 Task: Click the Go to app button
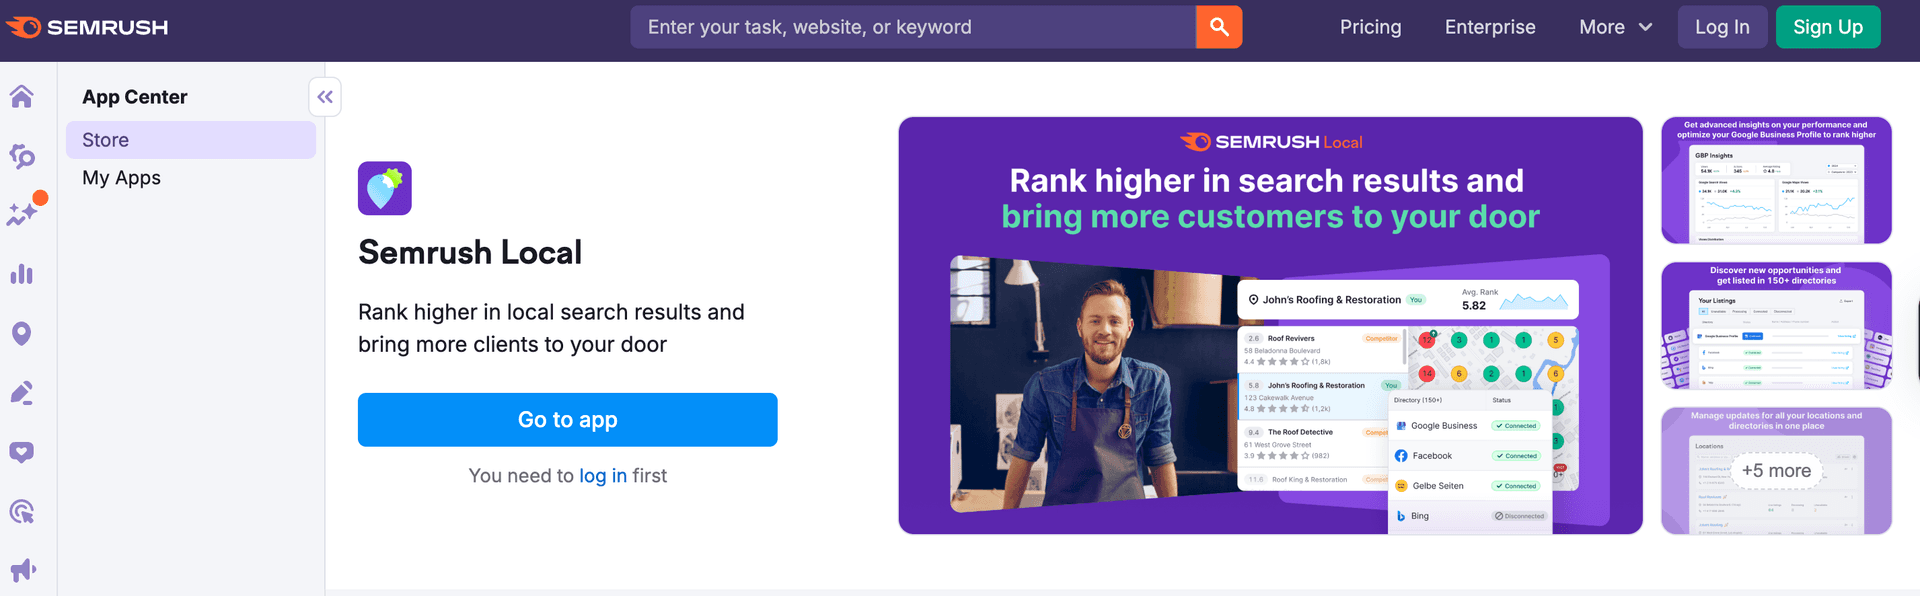click(567, 419)
